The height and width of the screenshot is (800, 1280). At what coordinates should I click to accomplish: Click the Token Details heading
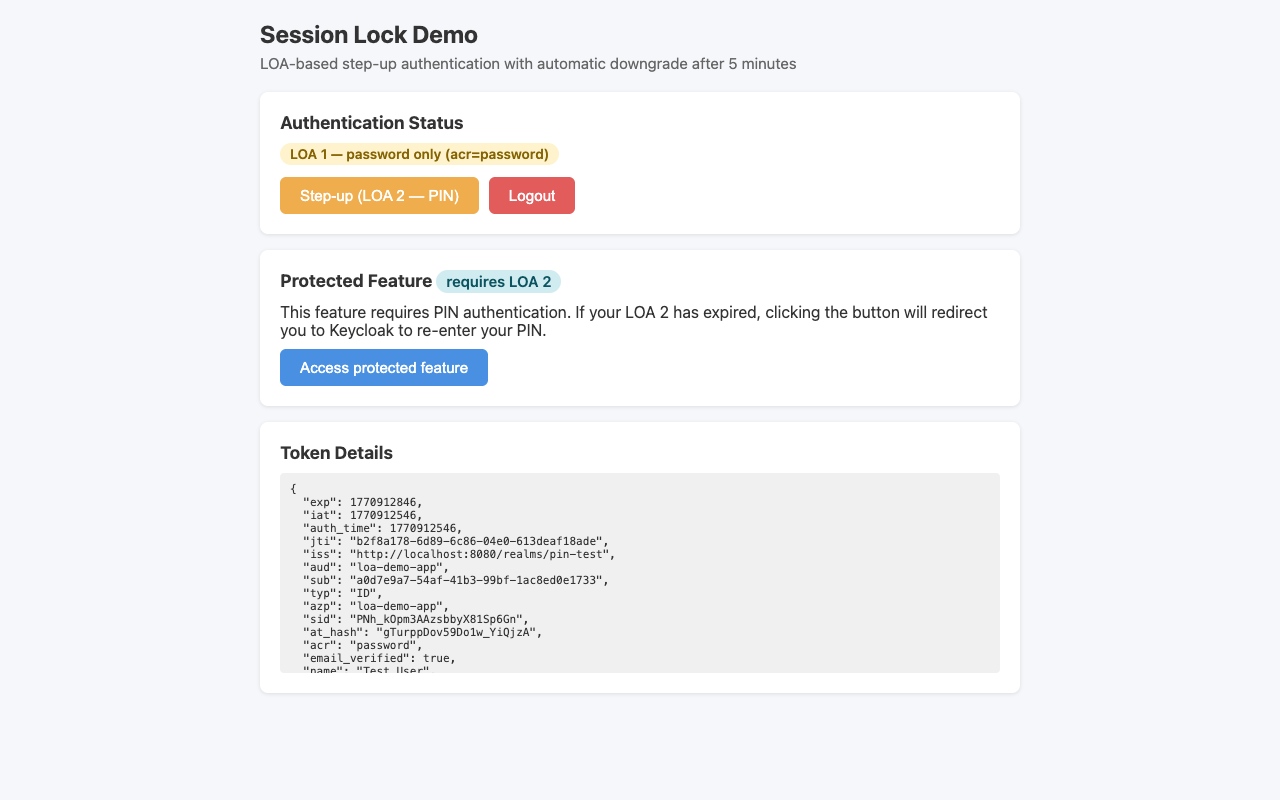(x=336, y=453)
